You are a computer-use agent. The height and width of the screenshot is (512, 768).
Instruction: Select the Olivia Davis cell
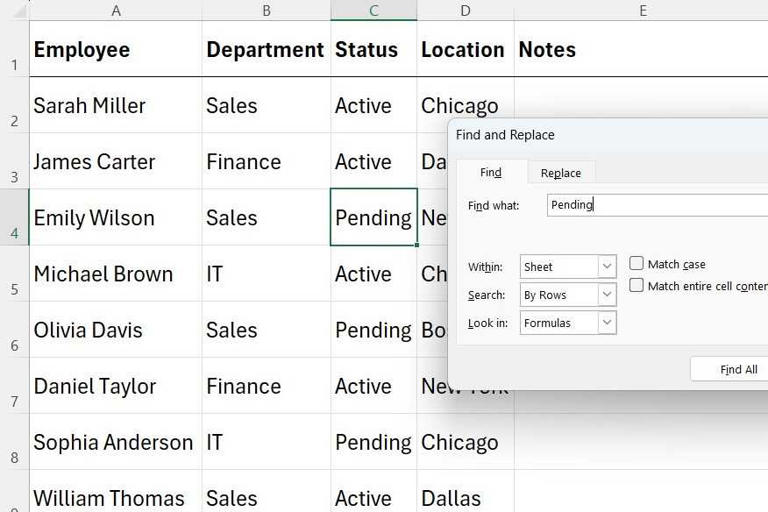116,329
